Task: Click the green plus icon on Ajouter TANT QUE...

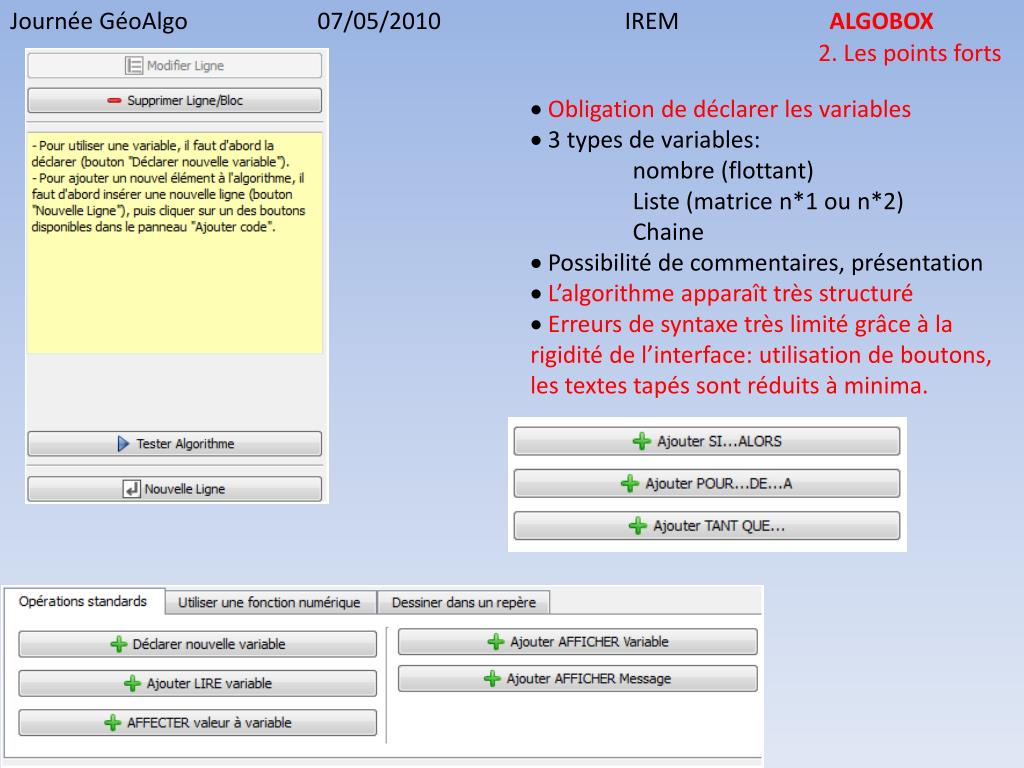Action: coord(637,526)
